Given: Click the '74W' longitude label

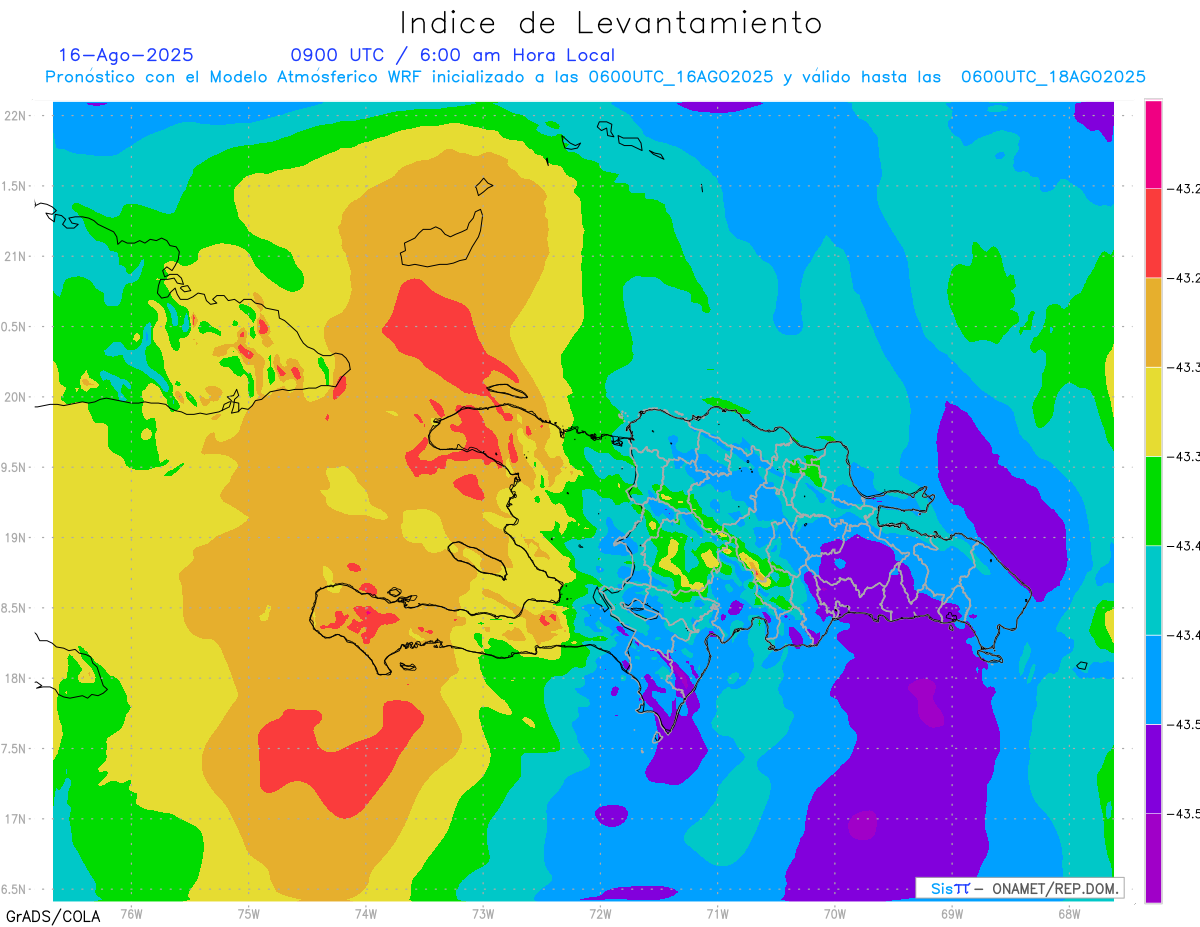Looking at the screenshot, I should pos(365,913).
